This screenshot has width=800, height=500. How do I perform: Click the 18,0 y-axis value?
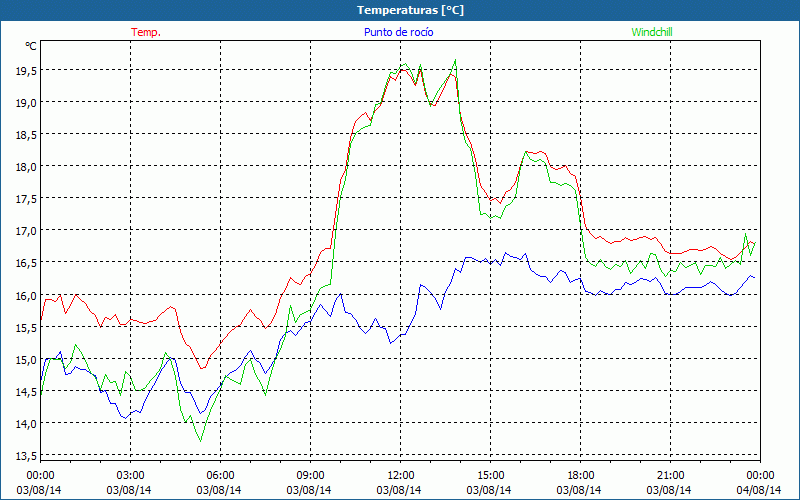26,167
